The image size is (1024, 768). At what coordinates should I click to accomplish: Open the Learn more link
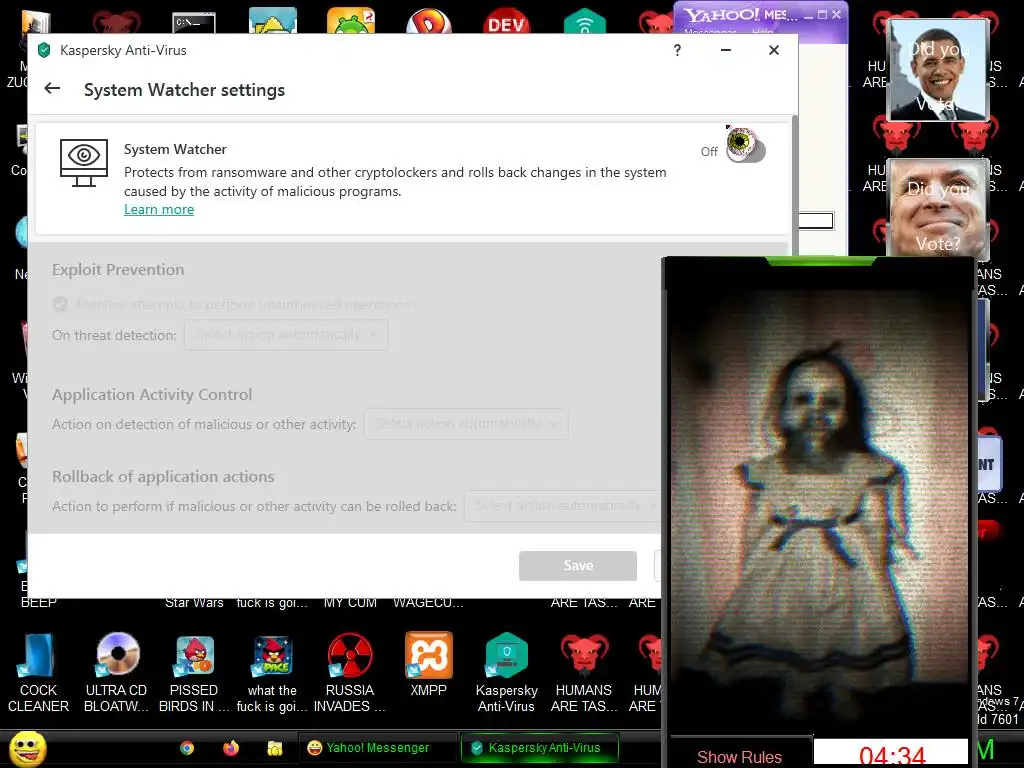[159, 210]
